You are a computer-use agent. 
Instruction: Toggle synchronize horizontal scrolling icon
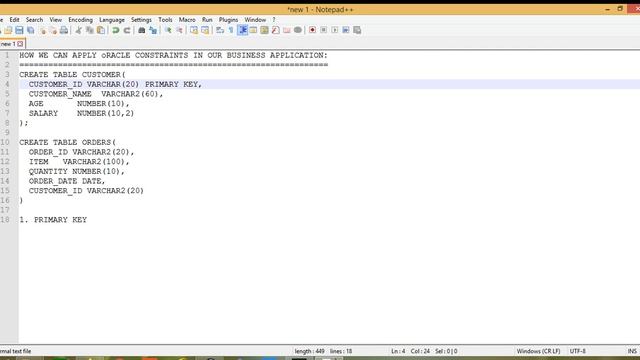coord(205,30)
